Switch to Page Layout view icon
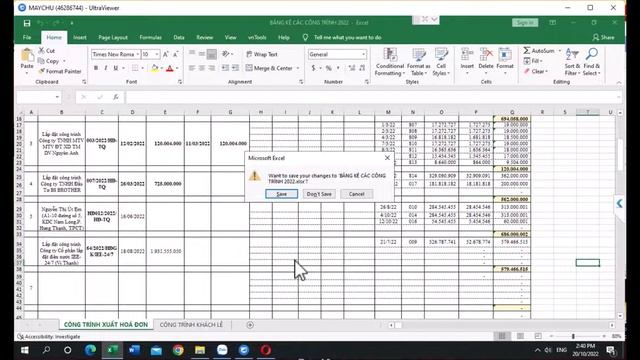 pyautogui.click(x=520, y=336)
